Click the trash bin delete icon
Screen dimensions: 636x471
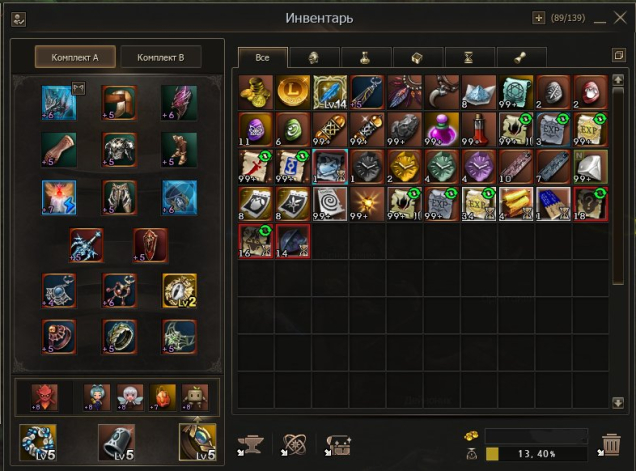pyautogui.click(x=610, y=445)
